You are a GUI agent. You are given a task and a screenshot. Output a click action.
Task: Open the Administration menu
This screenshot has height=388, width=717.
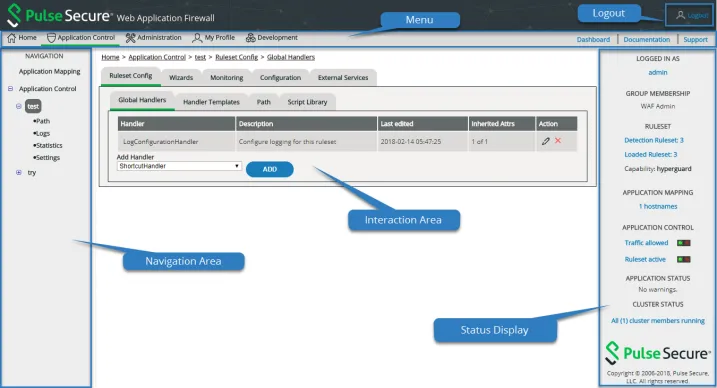point(154,38)
